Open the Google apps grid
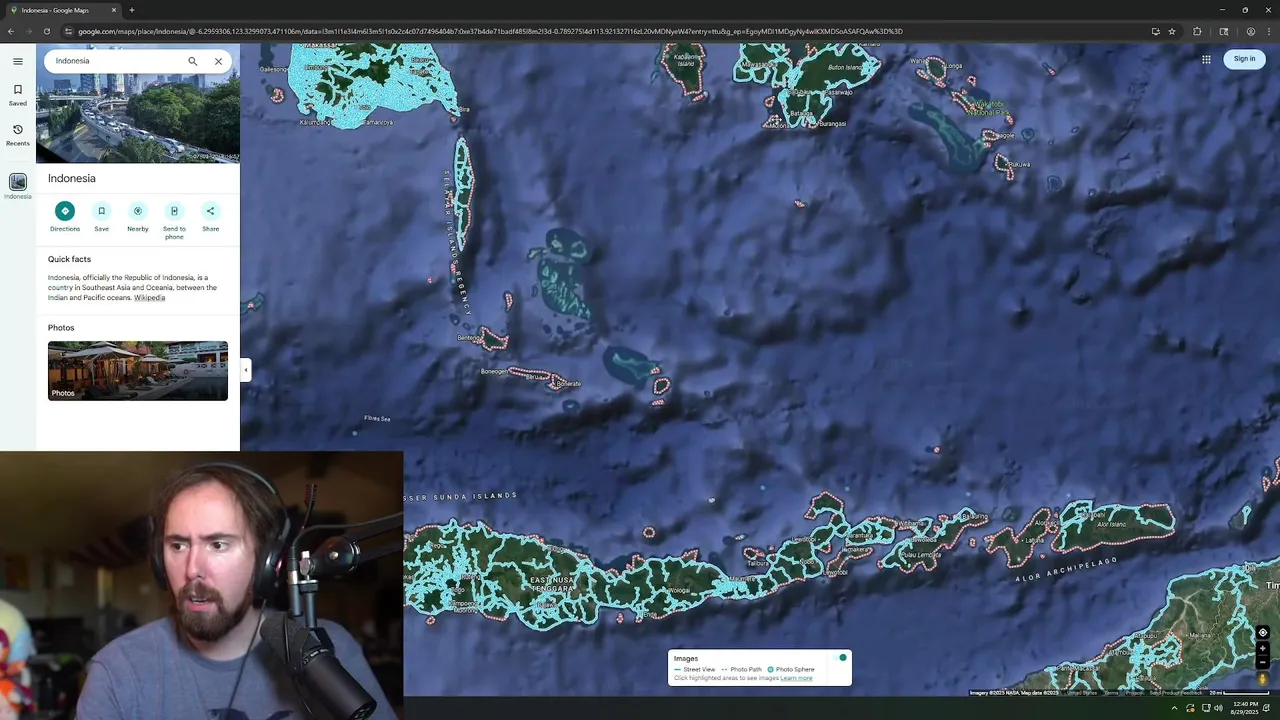The height and width of the screenshot is (720, 1280). pyautogui.click(x=1206, y=59)
